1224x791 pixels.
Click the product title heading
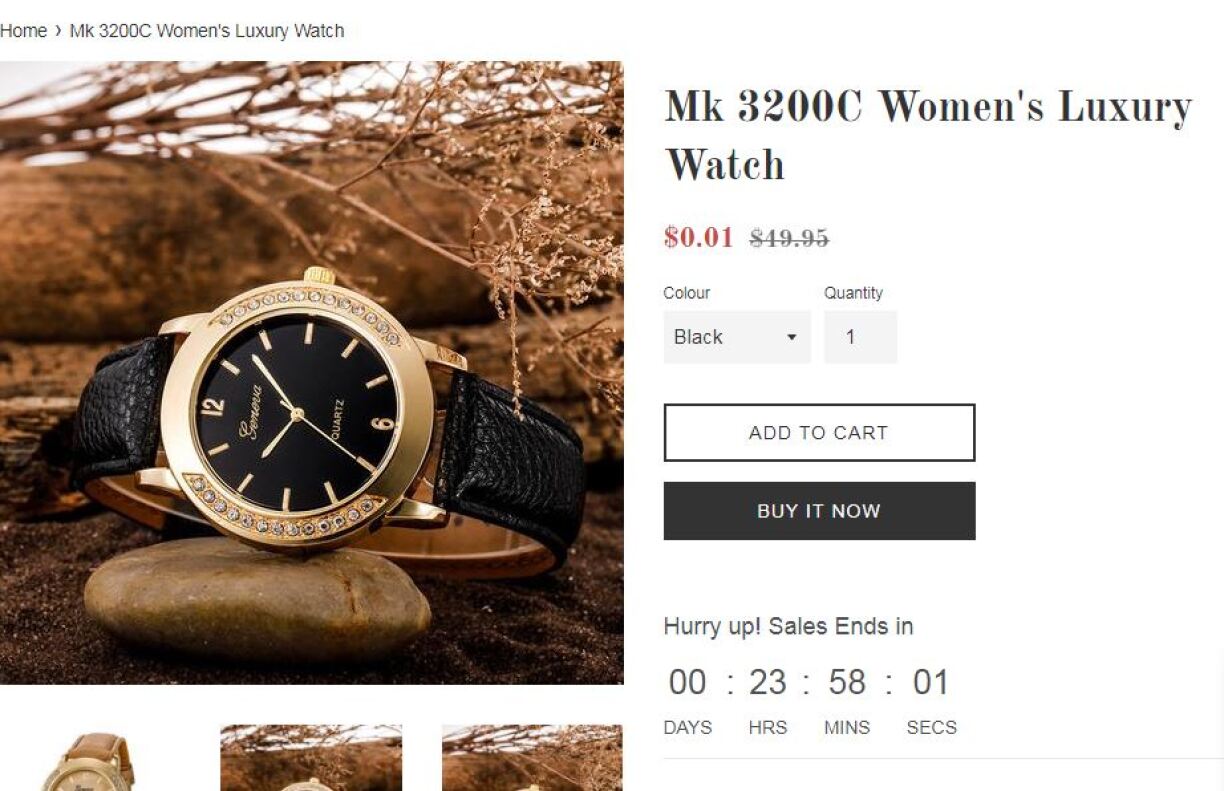pyautogui.click(x=928, y=135)
